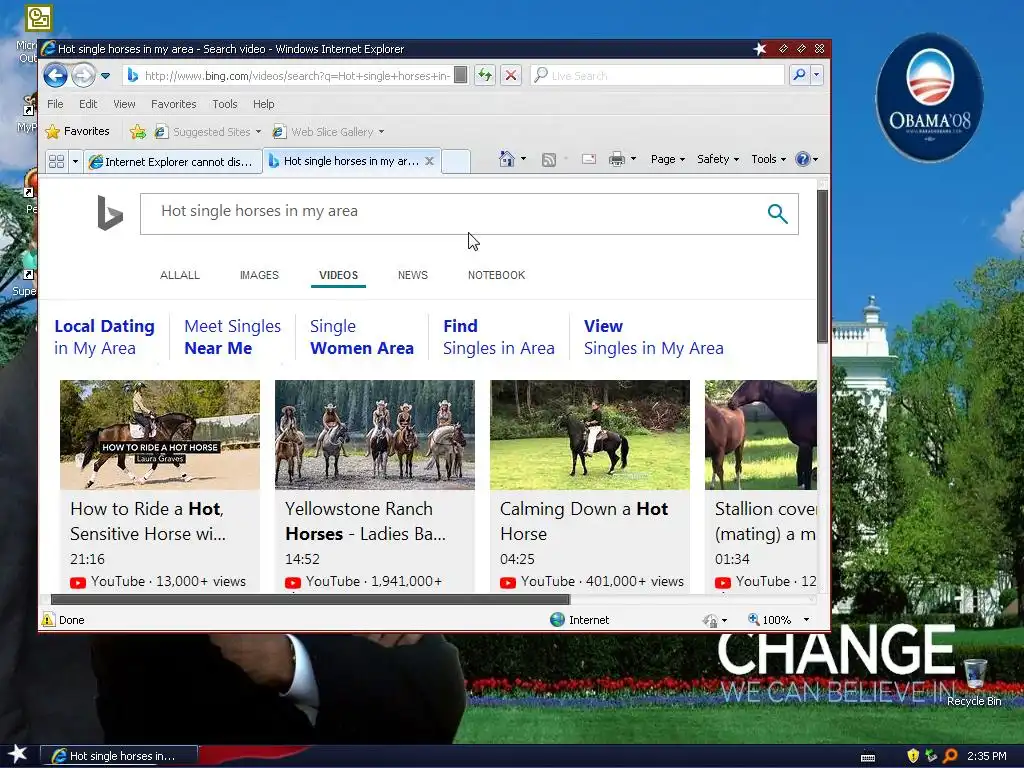Click the horizontal scrollbar thumb

click(310, 600)
